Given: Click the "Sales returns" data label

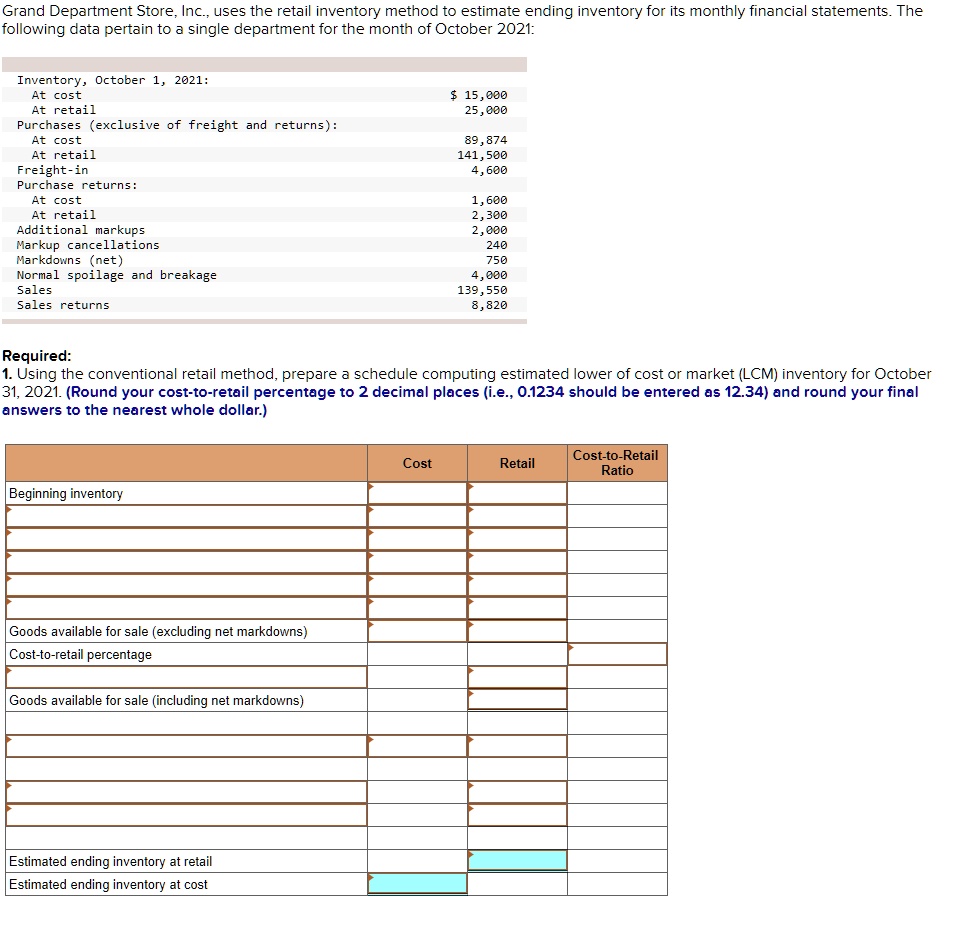Looking at the screenshot, I should [x=63, y=305].
